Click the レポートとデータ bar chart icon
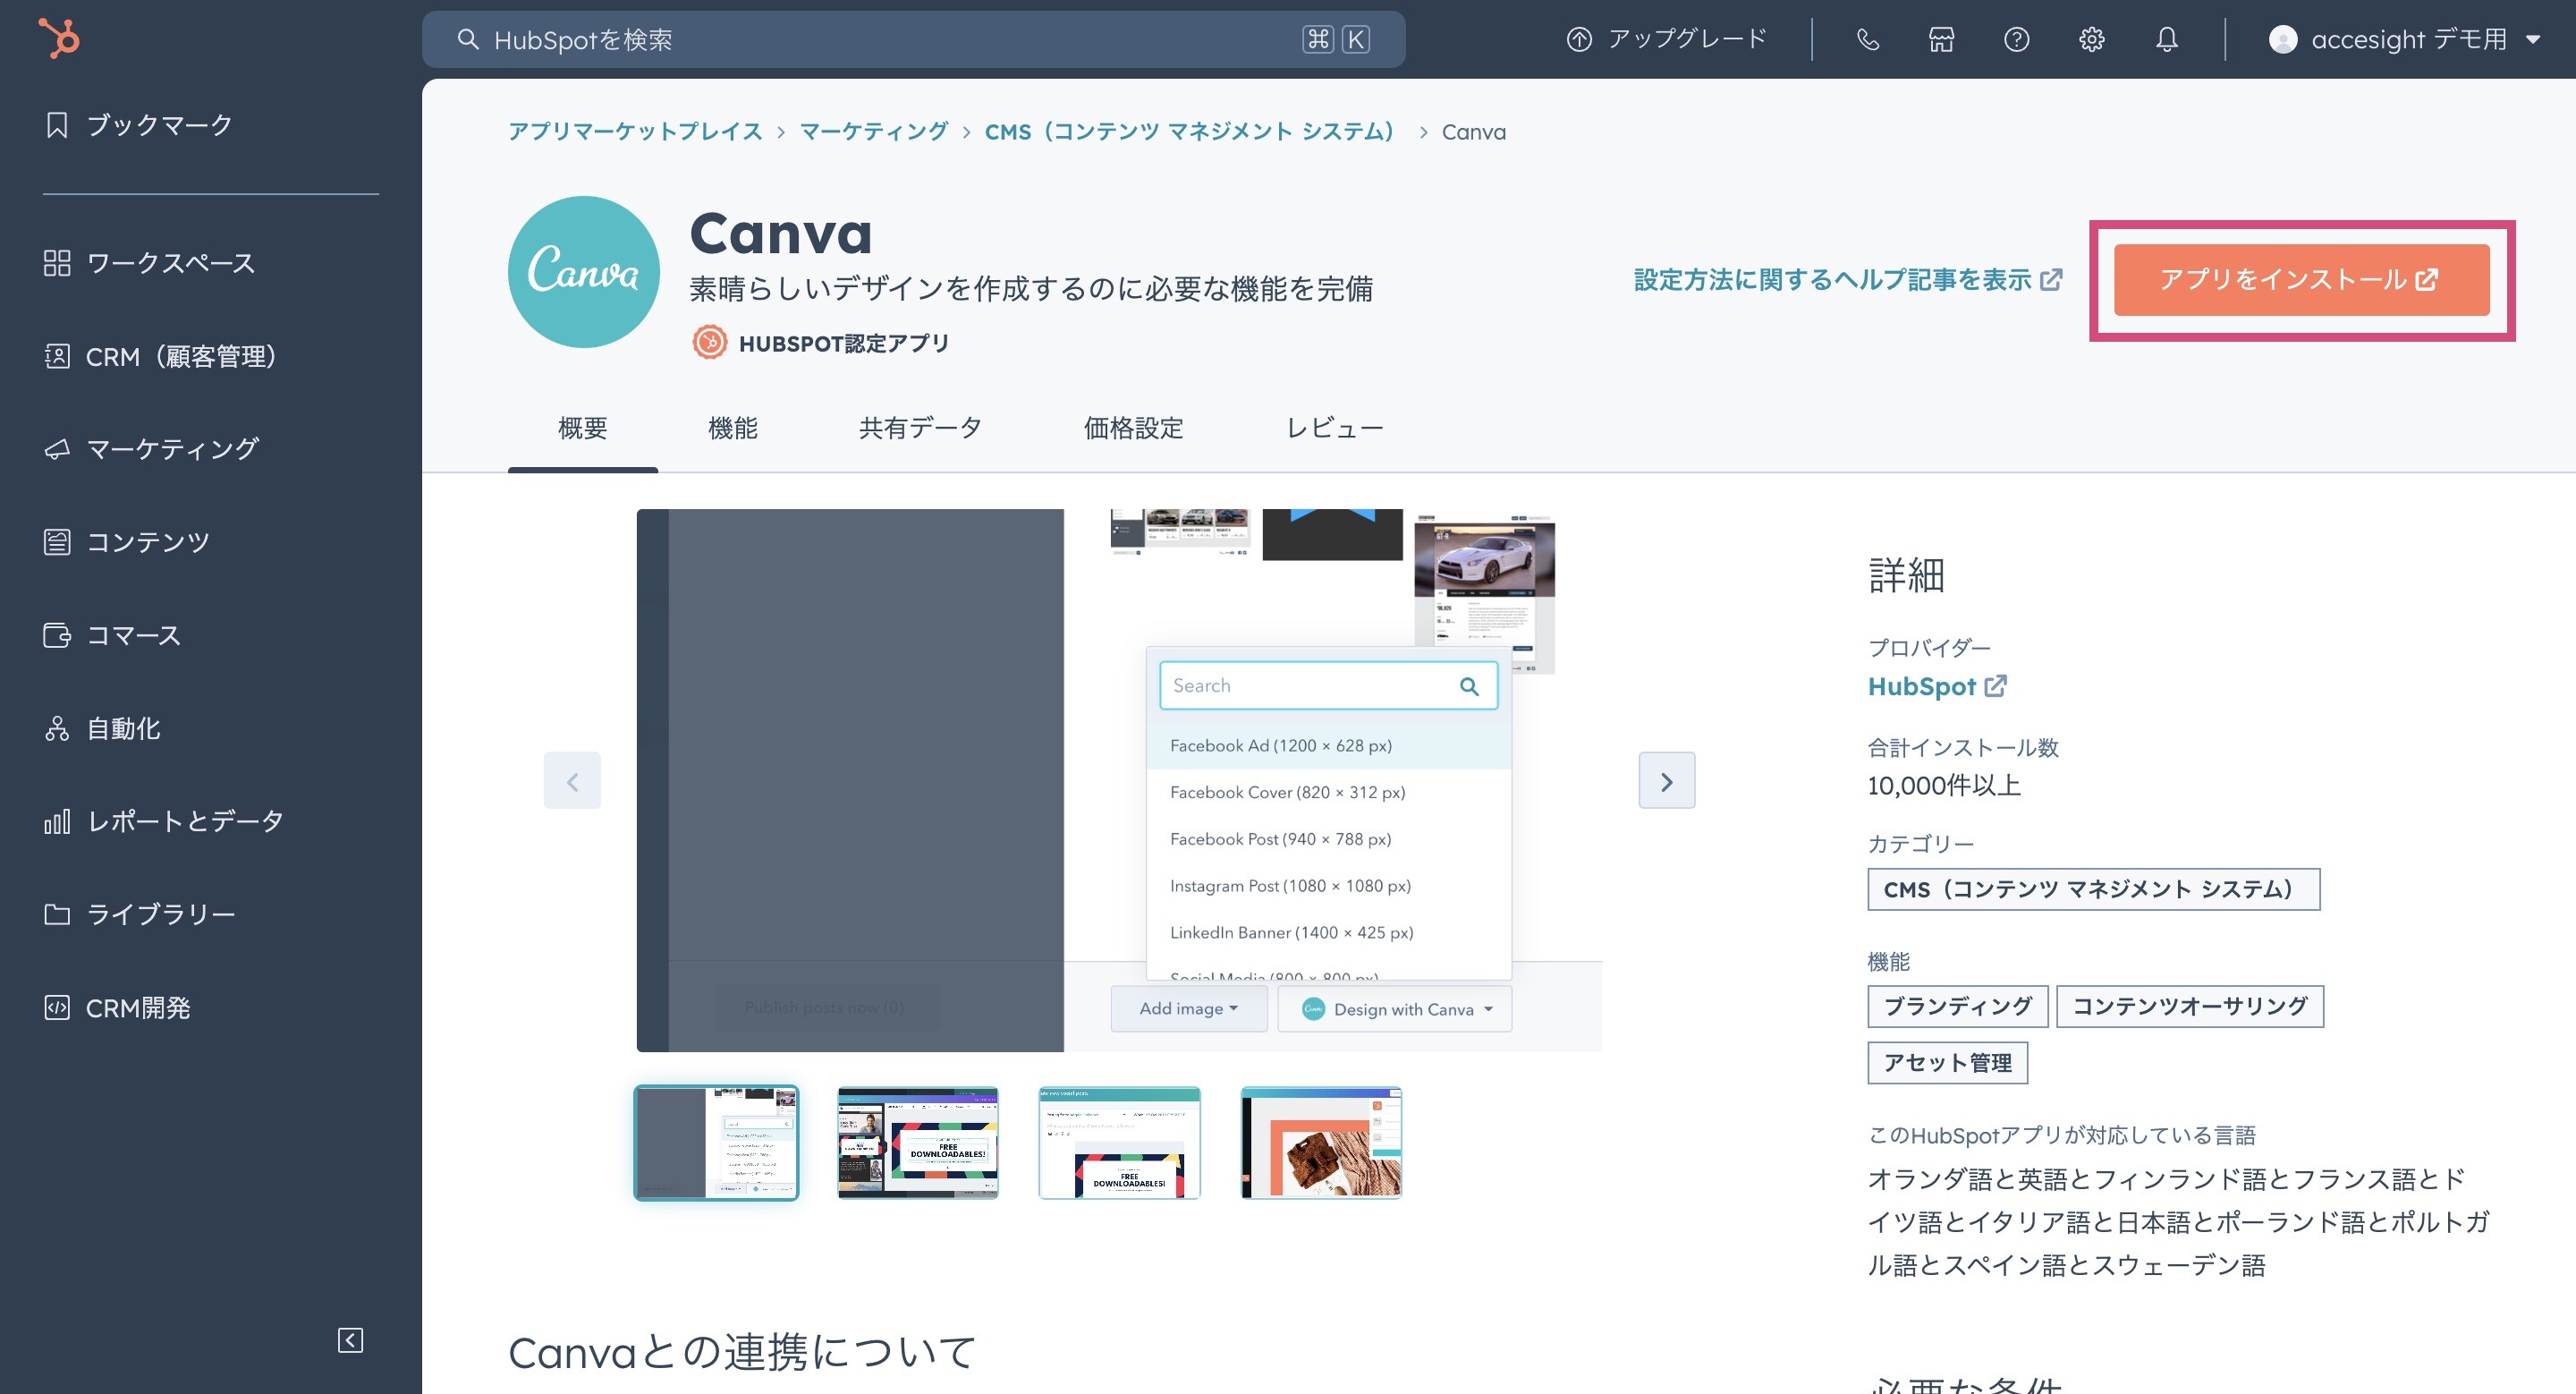The height and width of the screenshot is (1394, 2576). (57, 821)
